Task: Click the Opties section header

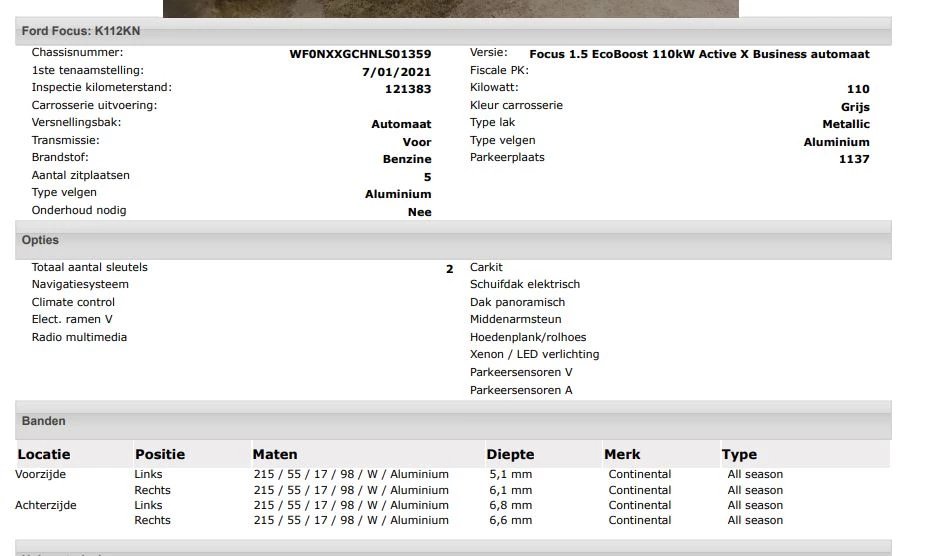Action: point(40,240)
